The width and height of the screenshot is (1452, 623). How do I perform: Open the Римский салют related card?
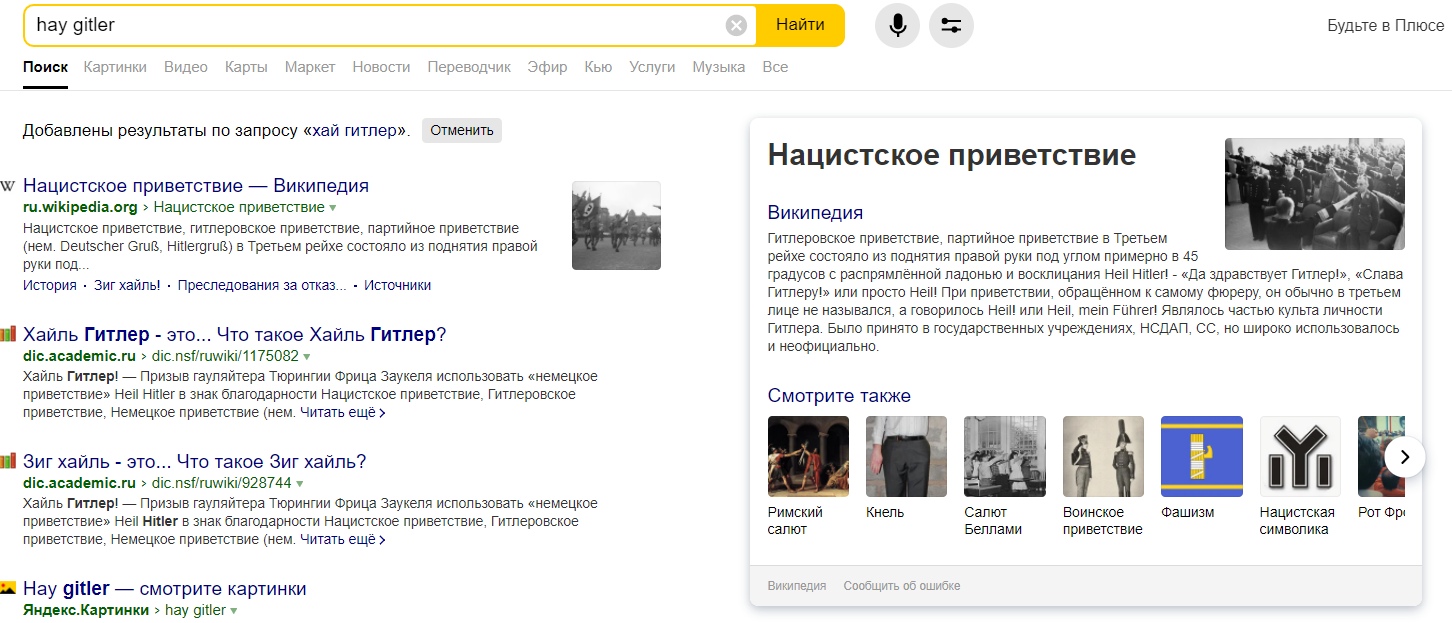click(x=808, y=476)
